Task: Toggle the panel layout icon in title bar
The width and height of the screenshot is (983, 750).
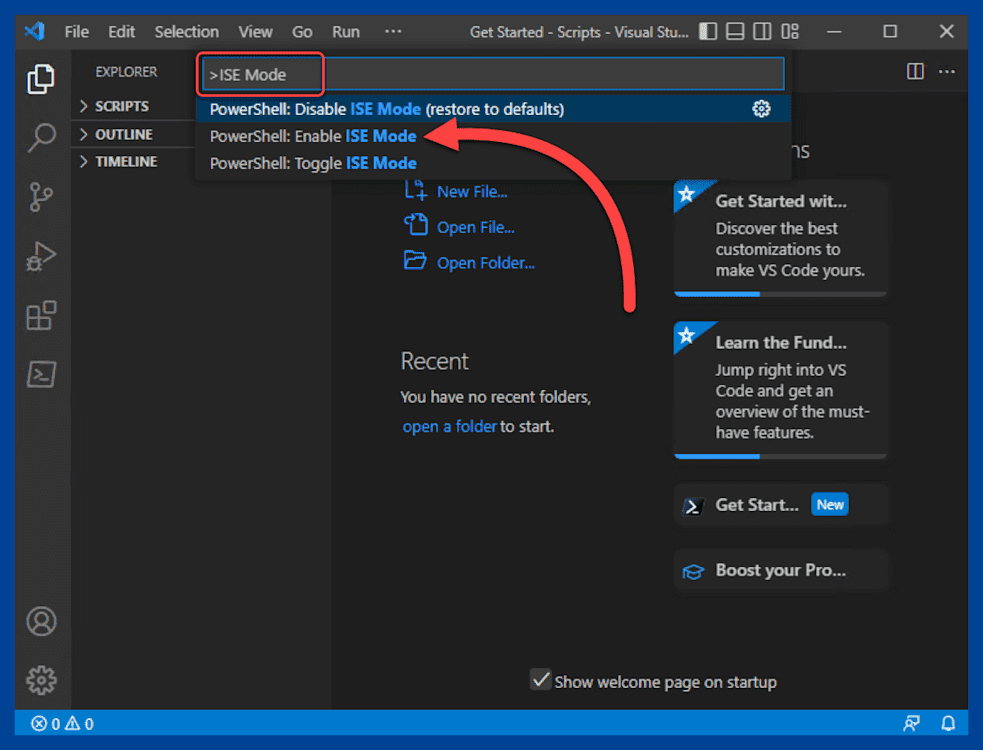Action: tap(734, 31)
